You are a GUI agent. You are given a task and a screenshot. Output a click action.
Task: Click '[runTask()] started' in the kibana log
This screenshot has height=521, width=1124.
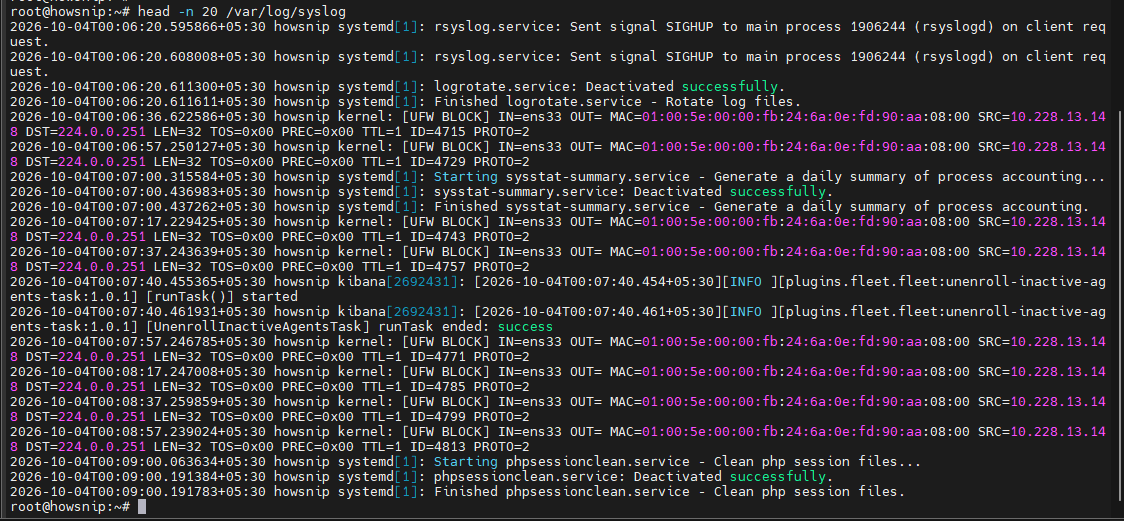(222, 297)
